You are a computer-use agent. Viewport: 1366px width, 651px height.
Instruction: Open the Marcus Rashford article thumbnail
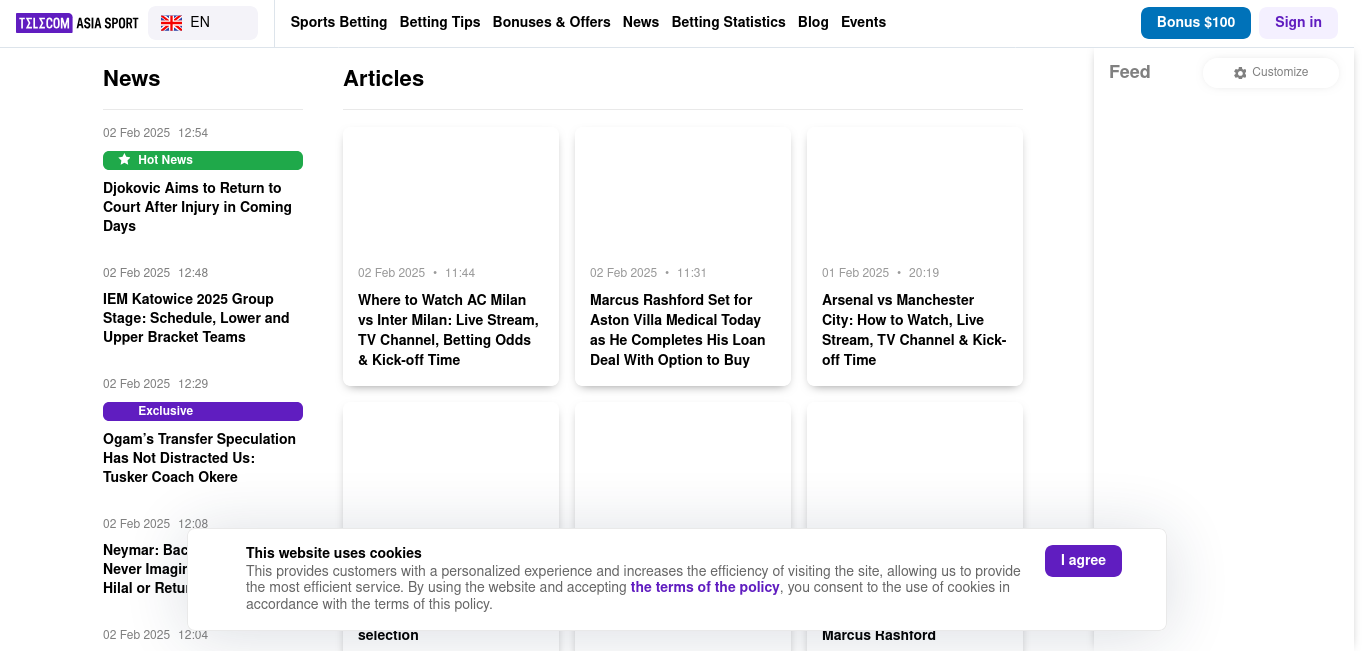pyautogui.click(x=683, y=190)
